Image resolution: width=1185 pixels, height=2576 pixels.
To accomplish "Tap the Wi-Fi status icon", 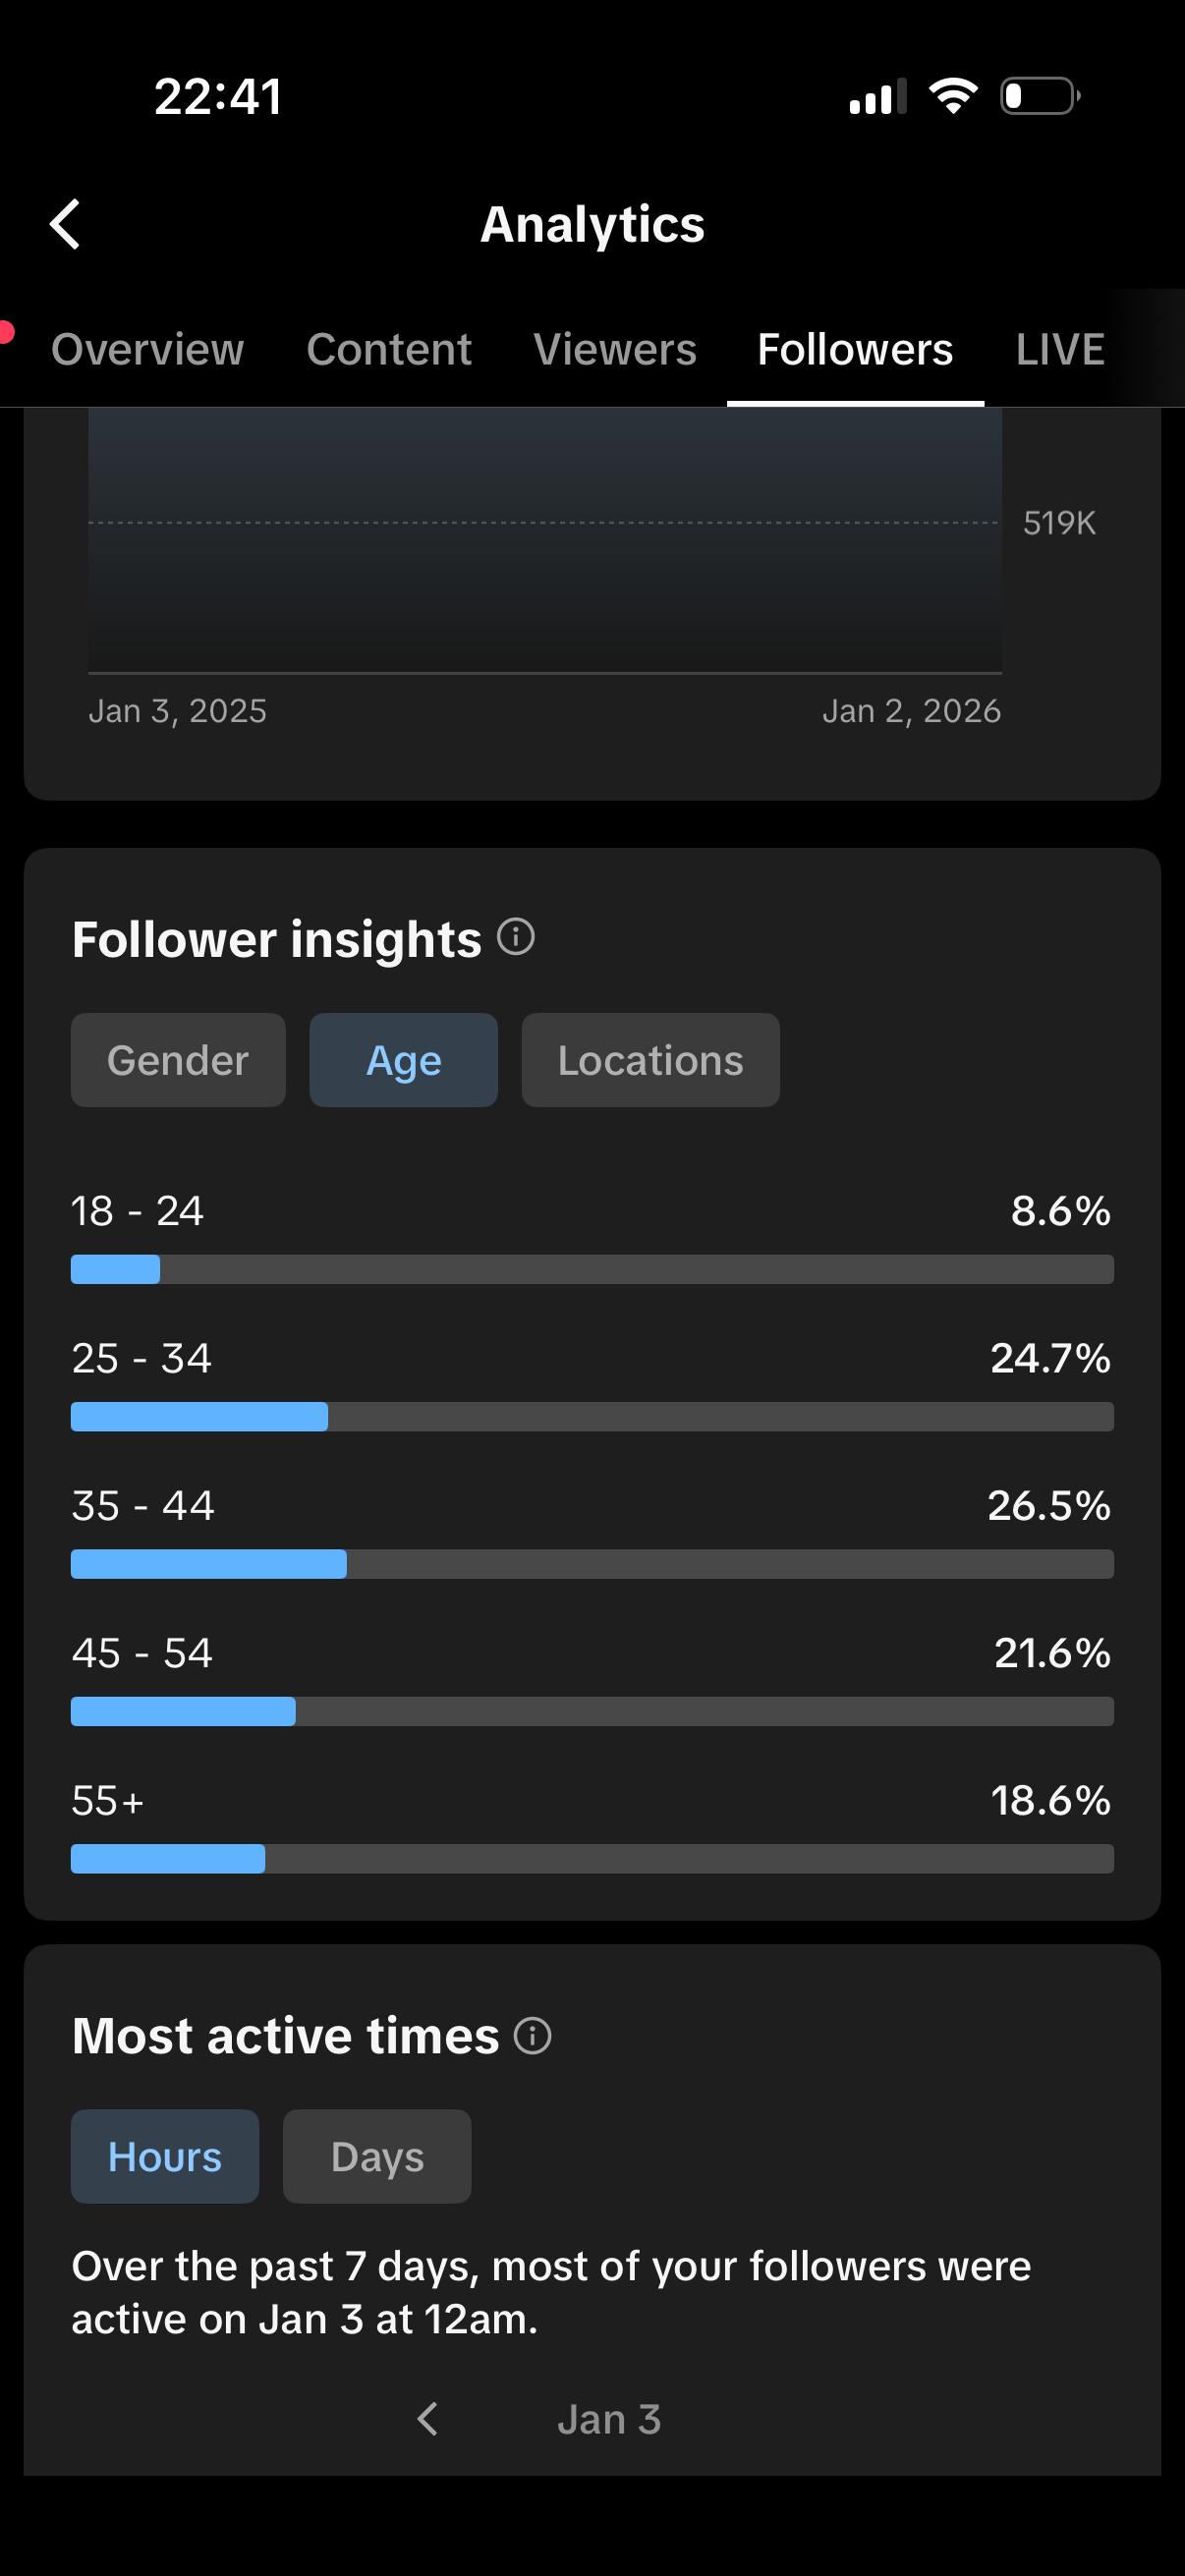I will click(x=953, y=96).
